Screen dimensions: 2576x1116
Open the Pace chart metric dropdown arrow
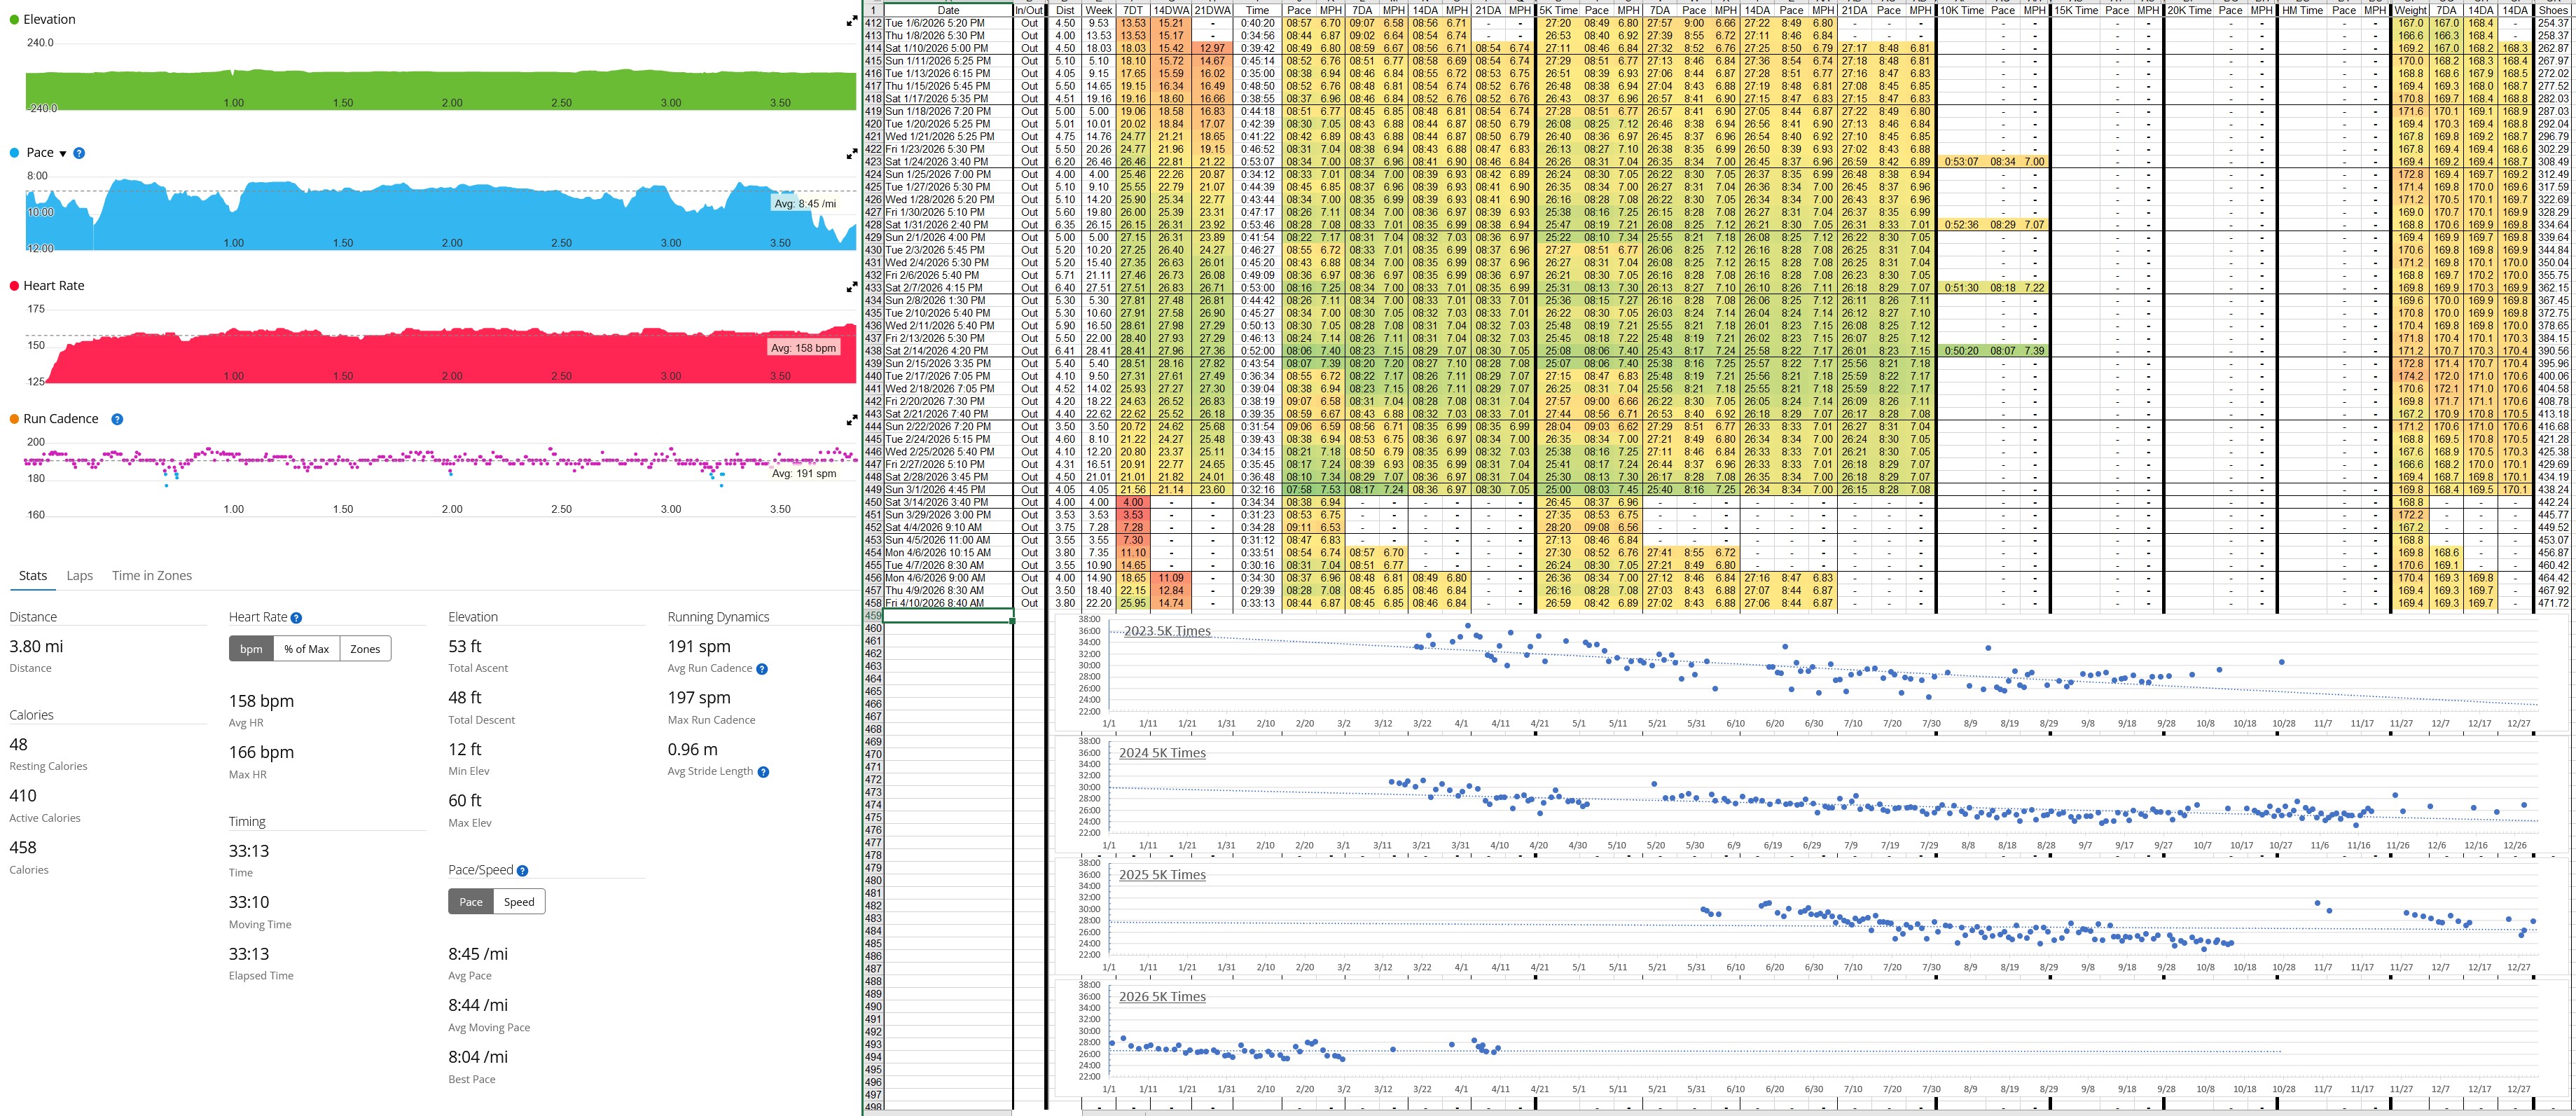tap(63, 154)
